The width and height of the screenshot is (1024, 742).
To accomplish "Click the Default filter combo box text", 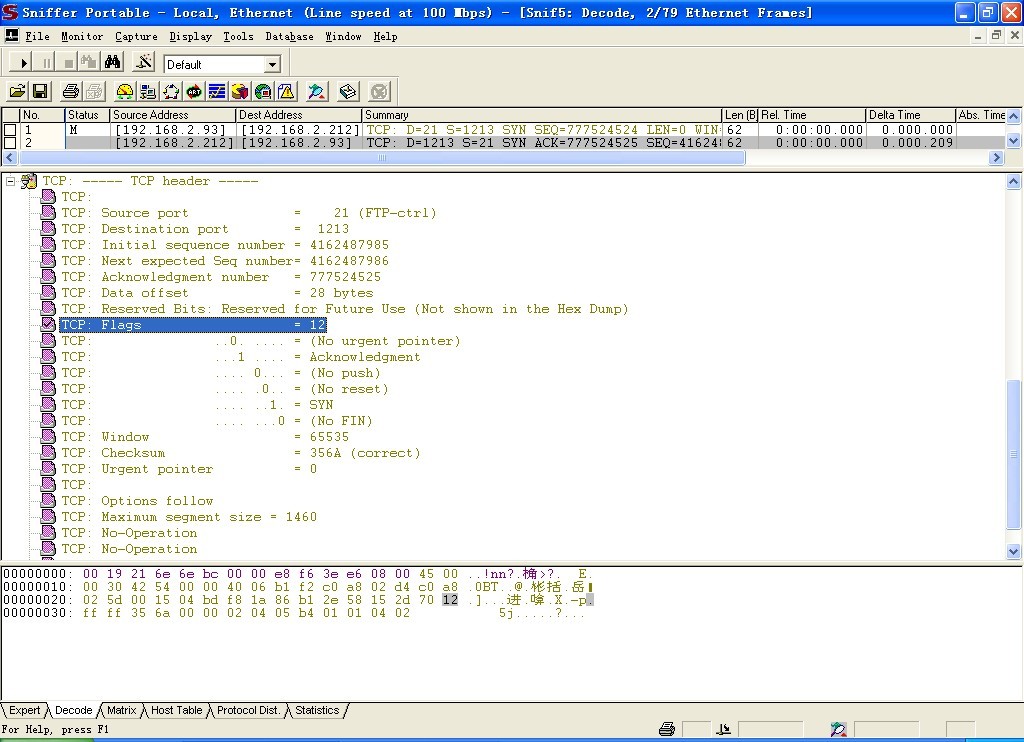I will pos(214,64).
